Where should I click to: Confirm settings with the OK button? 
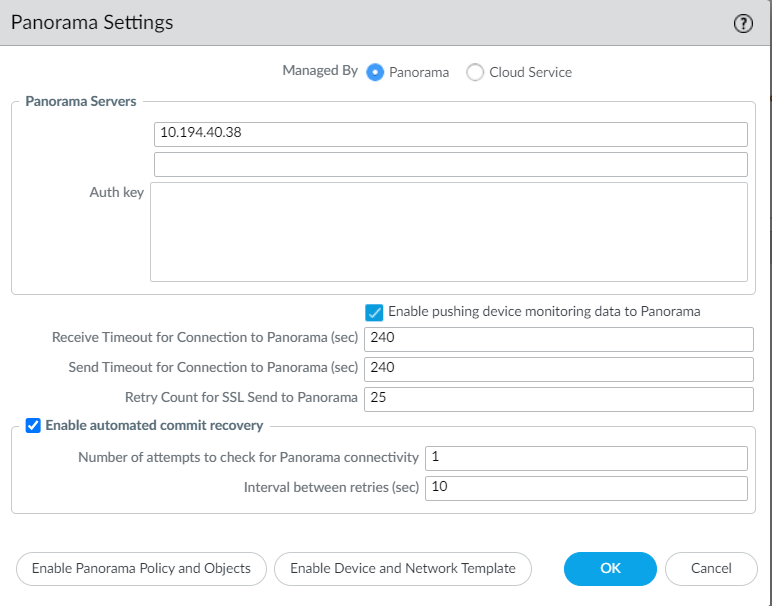[610, 569]
